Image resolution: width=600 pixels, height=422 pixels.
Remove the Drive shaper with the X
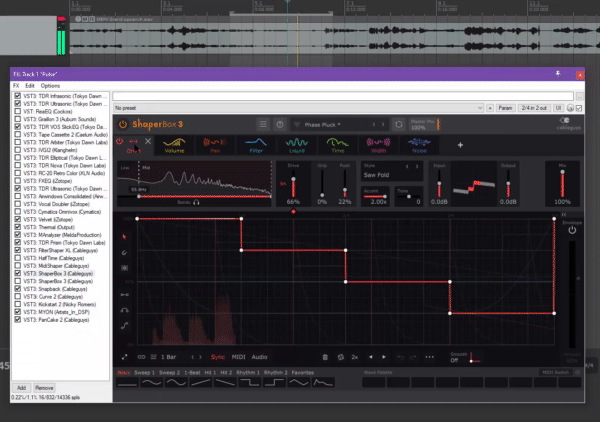click(x=148, y=142)
